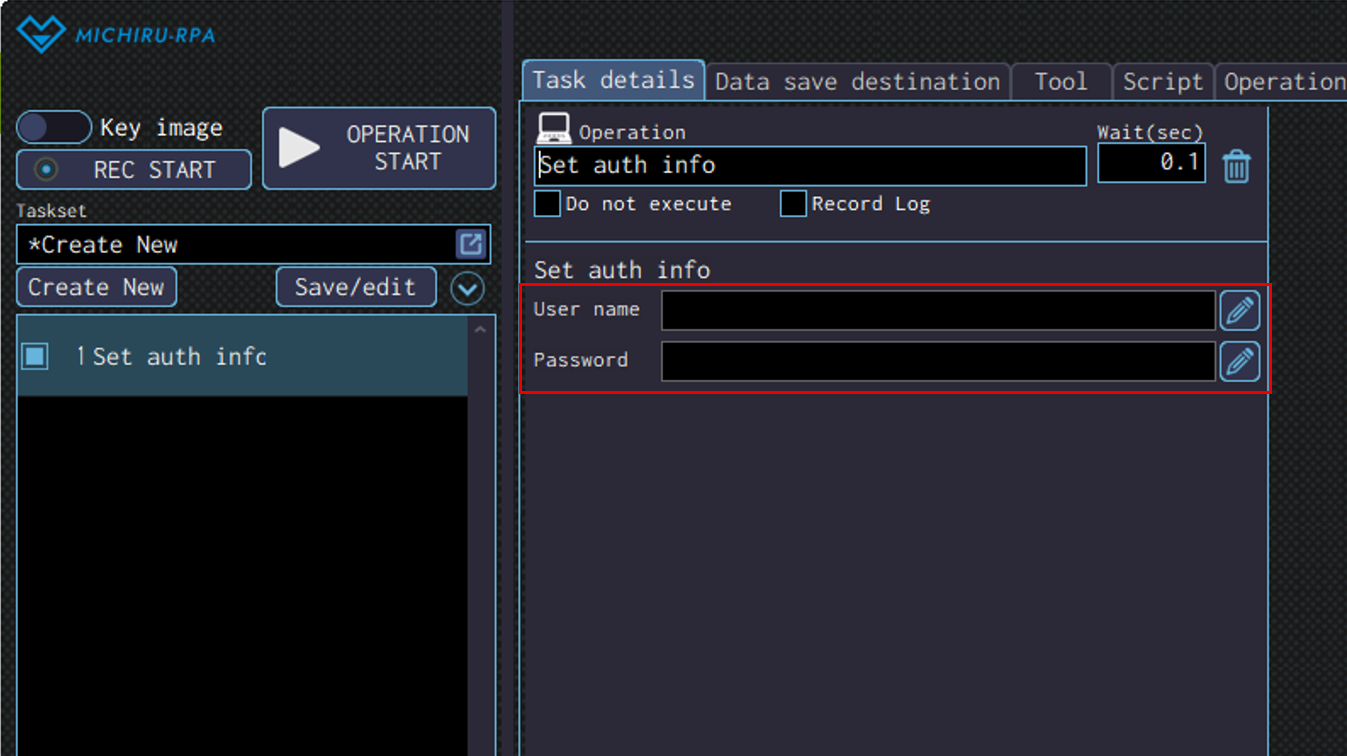Click the Save/edit button
Viewport: 1347px width, 756px height.
(355, 287)
